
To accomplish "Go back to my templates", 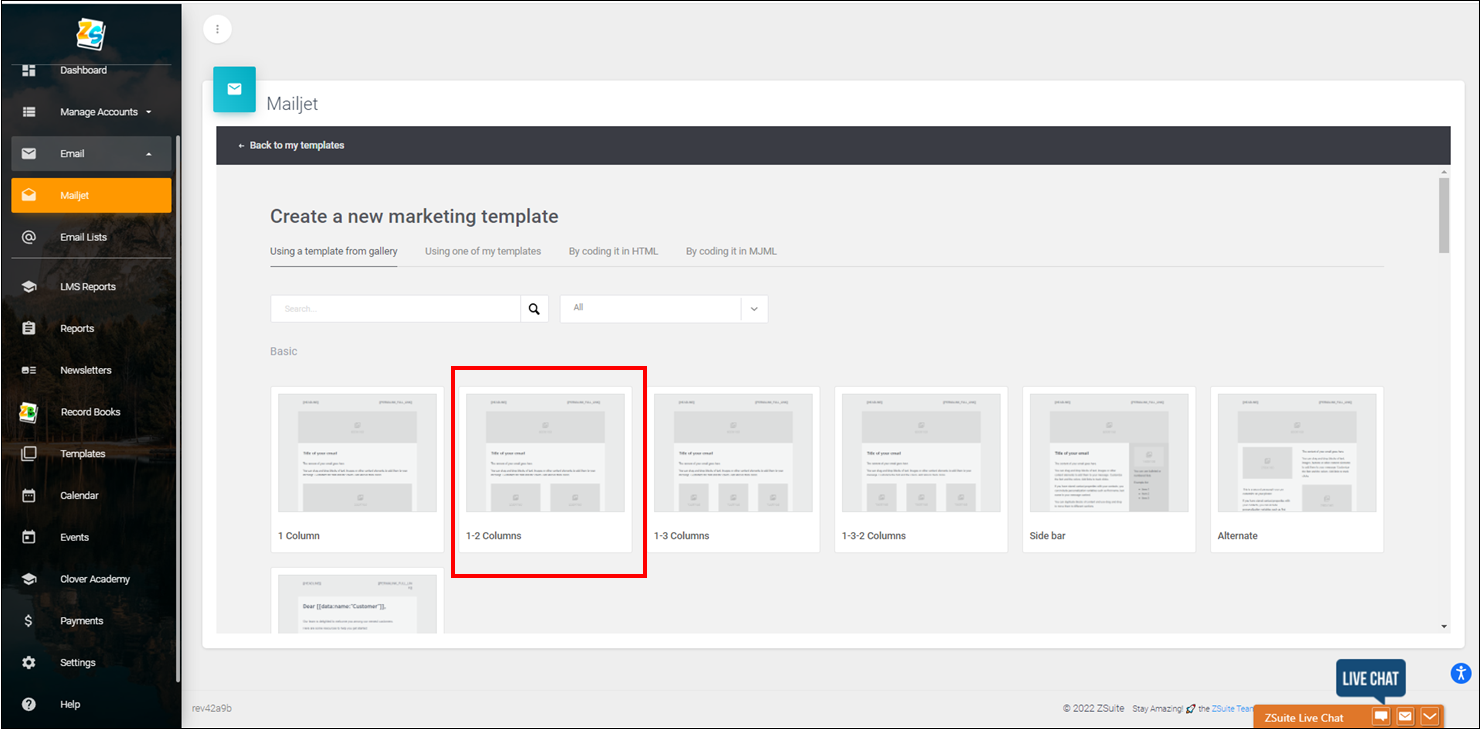I will (291, 145).
